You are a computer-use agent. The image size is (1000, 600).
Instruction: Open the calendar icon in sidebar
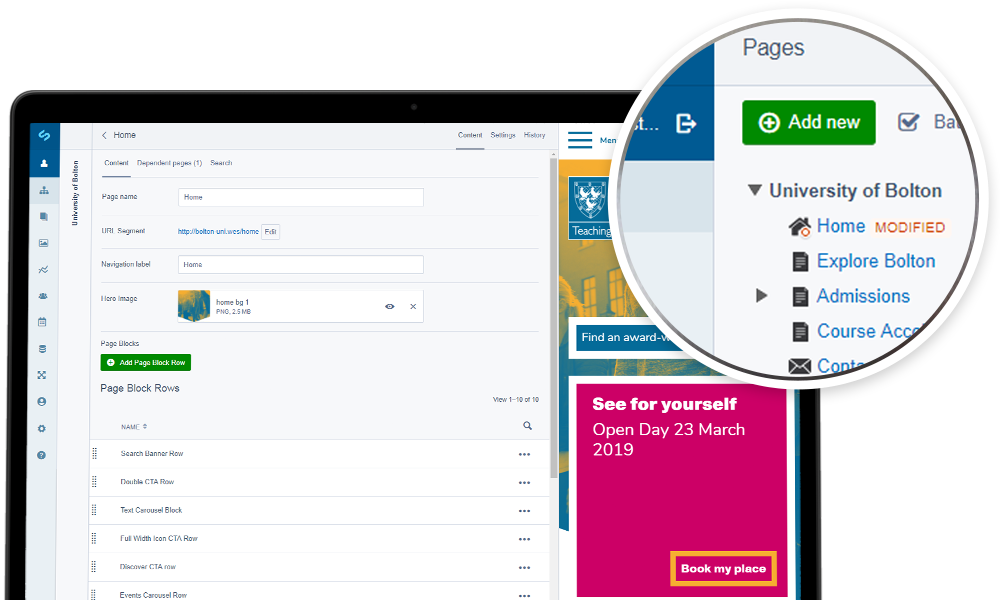[x=42, y=322]
